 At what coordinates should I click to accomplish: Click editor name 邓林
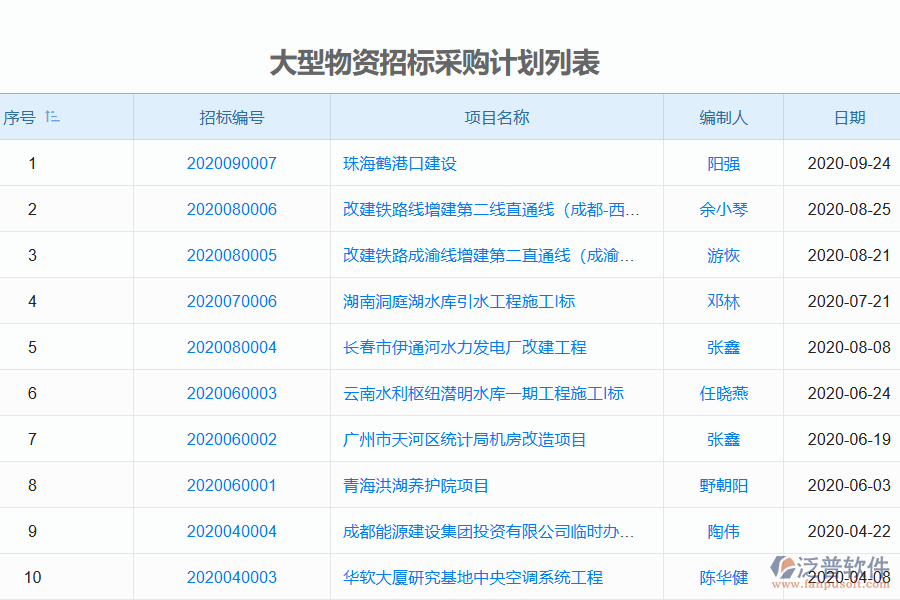click(x=722, y=301)
